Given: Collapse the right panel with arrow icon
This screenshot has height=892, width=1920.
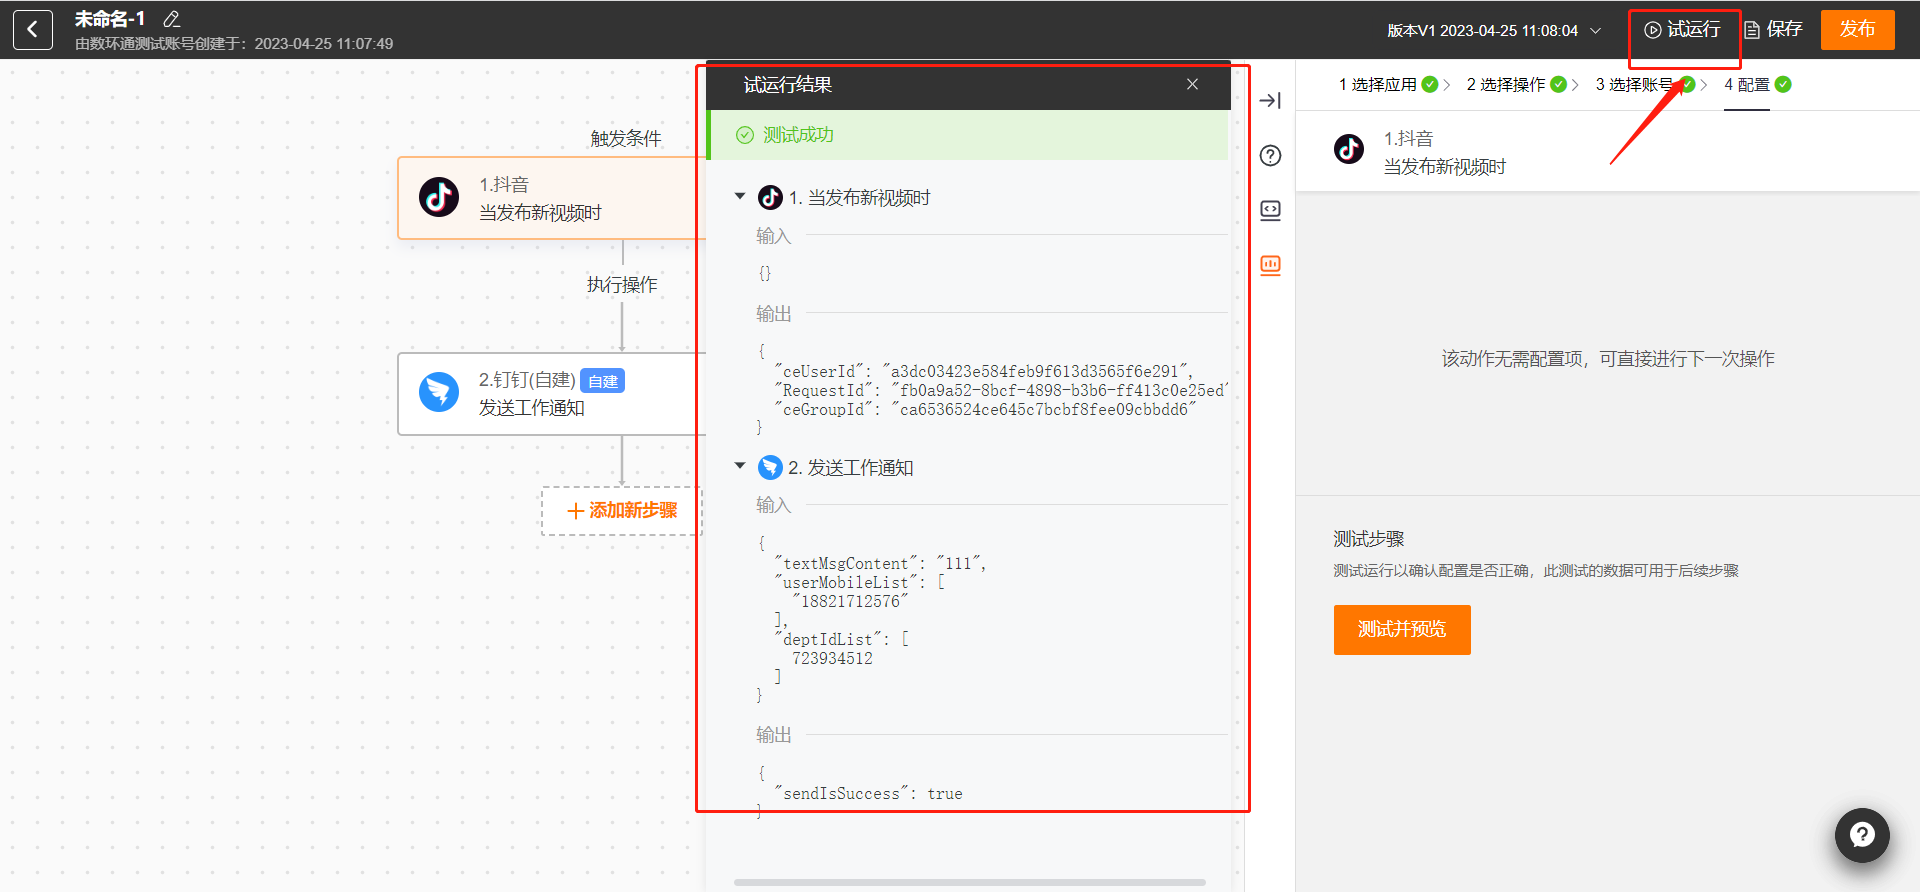Looking at the screenshot, I should [1270, 100].
